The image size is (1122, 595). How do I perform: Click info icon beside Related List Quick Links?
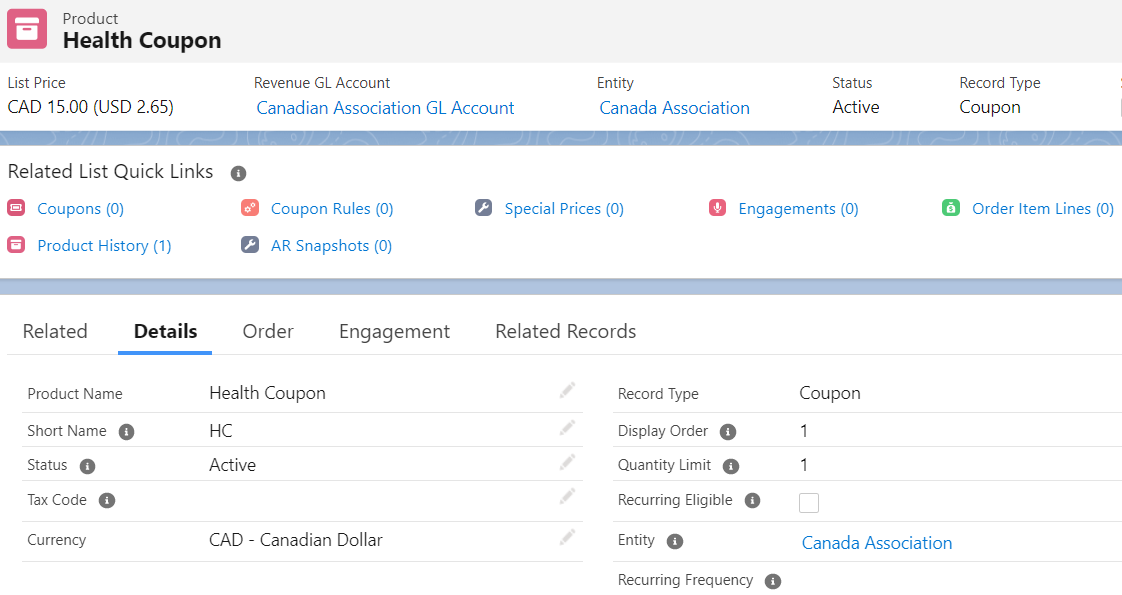(238, 173)
